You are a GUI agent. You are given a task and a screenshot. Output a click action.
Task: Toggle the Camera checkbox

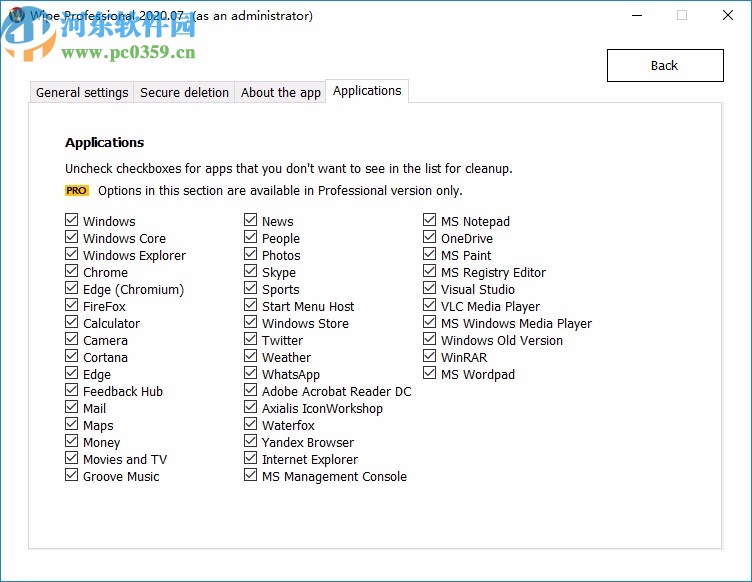tap(71, 339)
